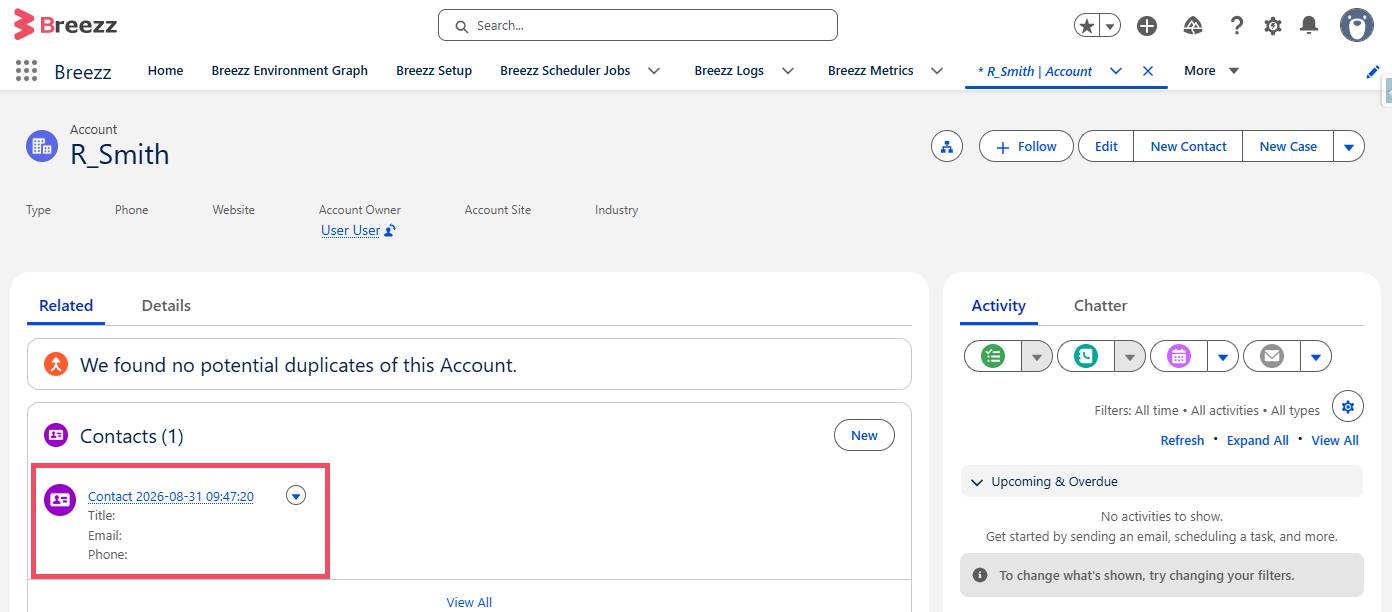This screenshot has height=612, width=1392.
Task: Click the New Contact button
Action: [1188, 146]
